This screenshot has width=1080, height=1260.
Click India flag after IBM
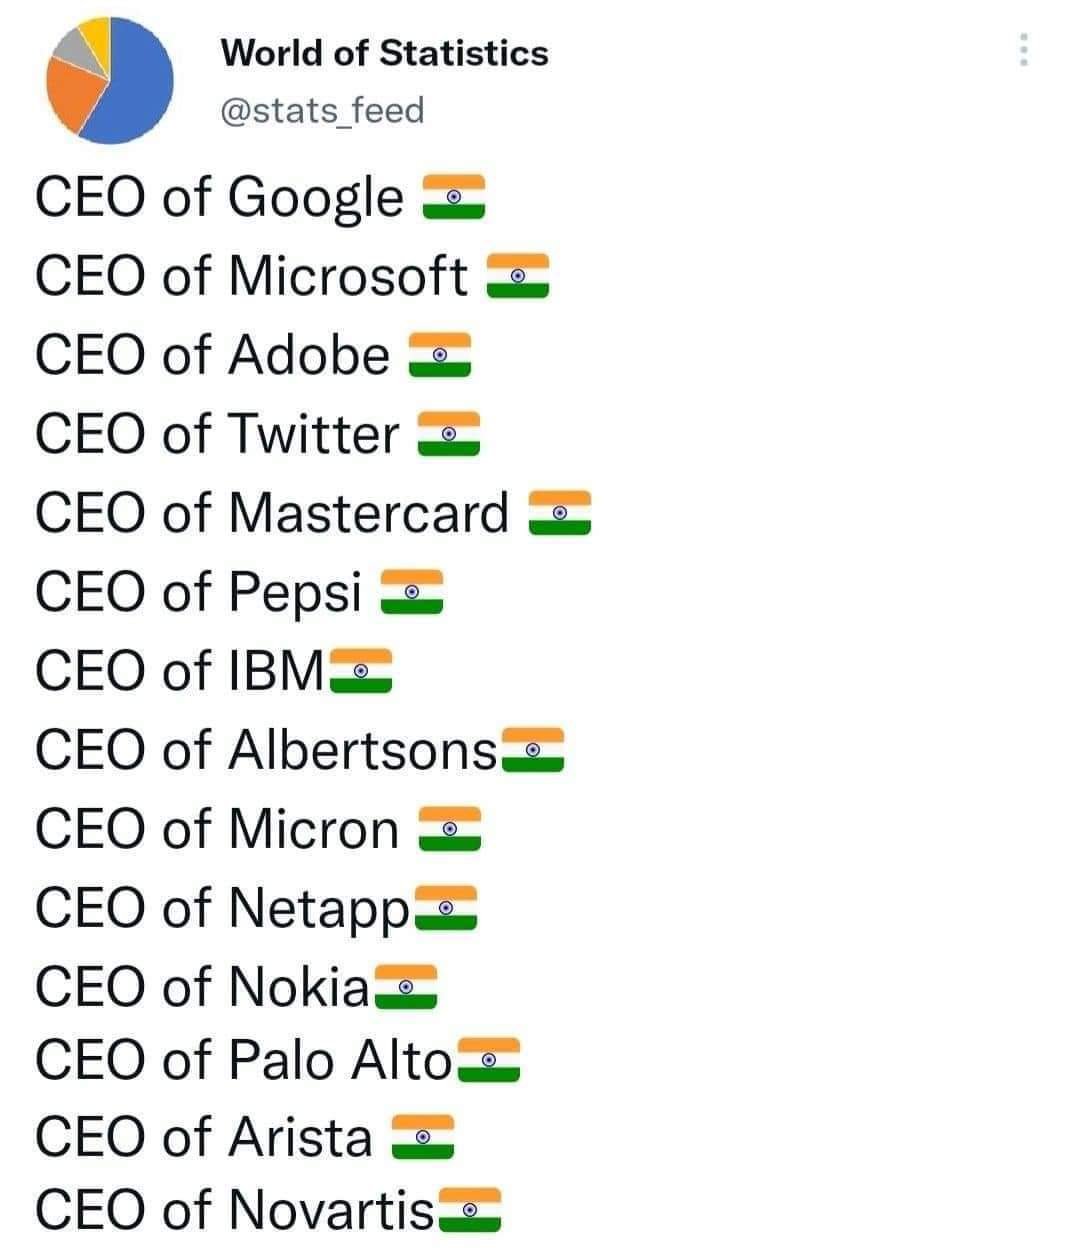361,671
